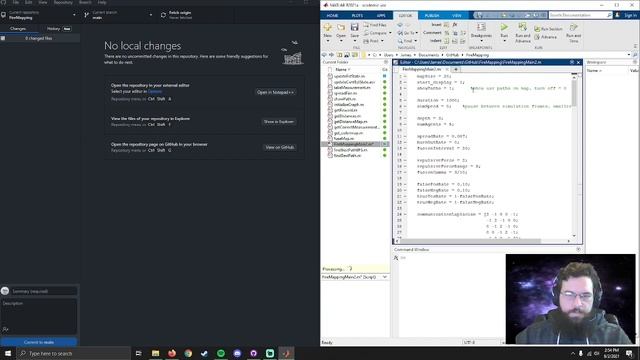
Task: Switch to the PUBLISH ribbon tab
Action: coord(432,16)
